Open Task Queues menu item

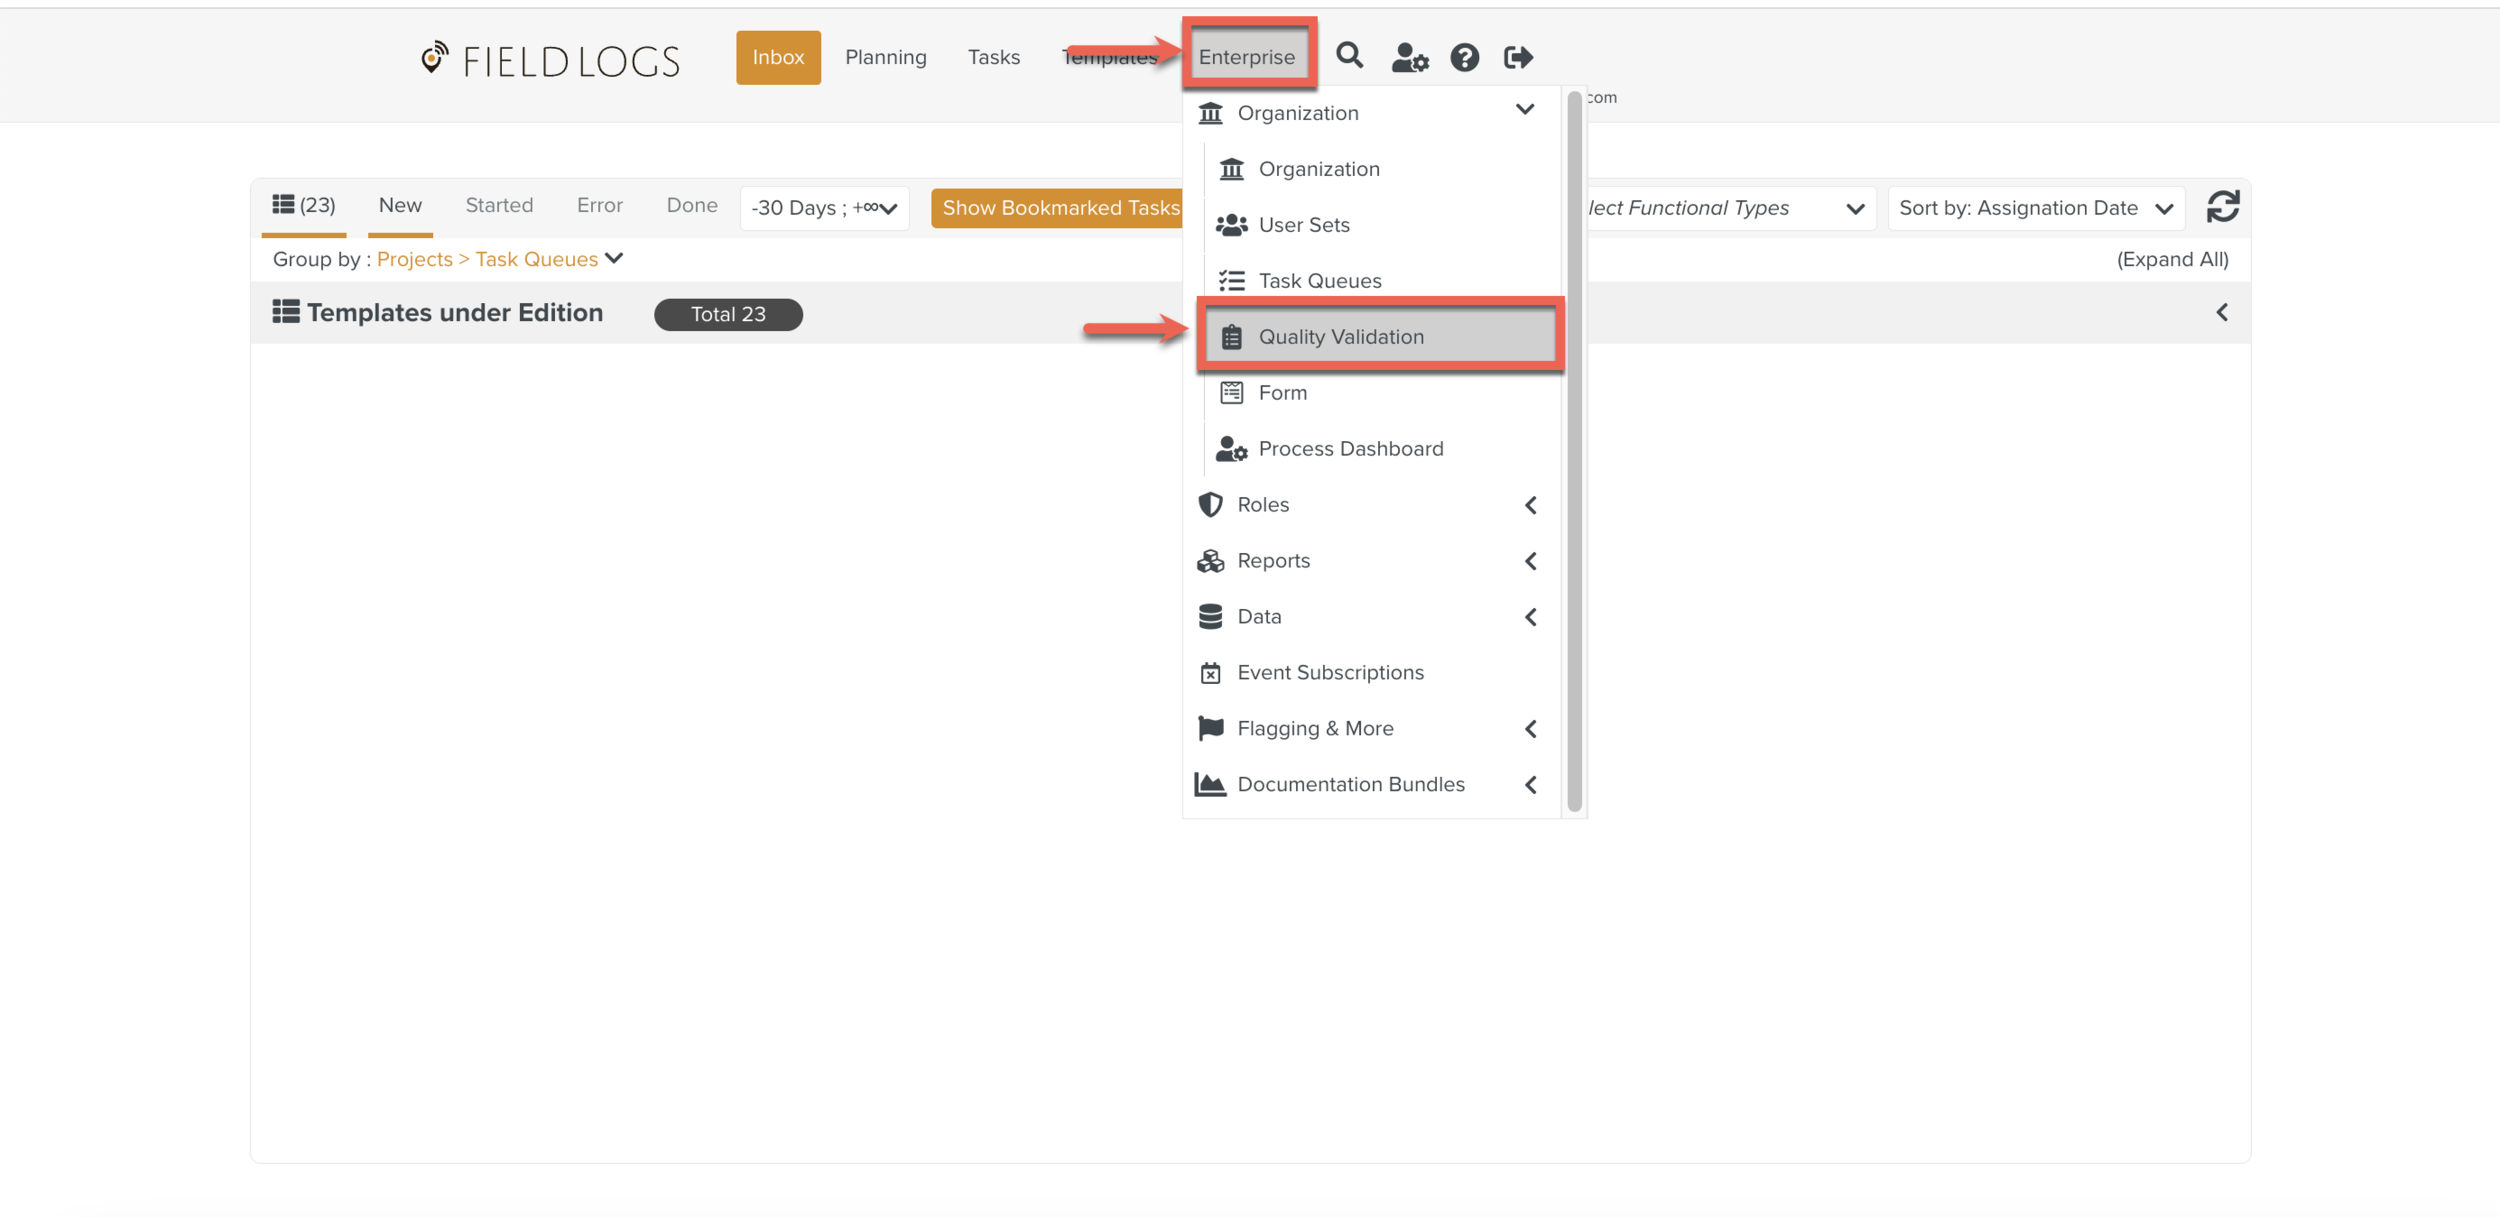1319,281
